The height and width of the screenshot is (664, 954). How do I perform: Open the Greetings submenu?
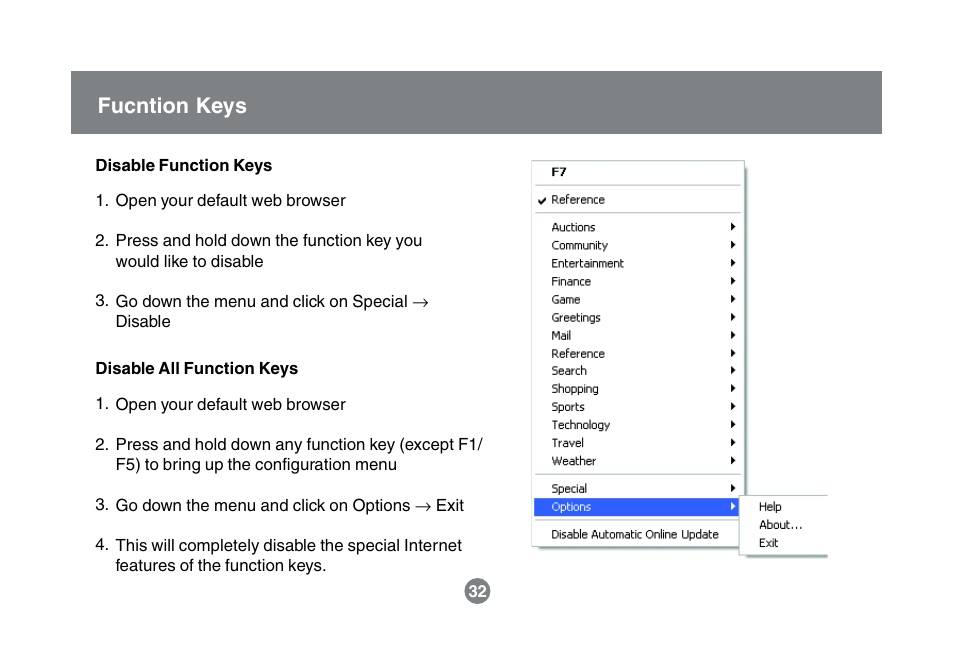[638, 318]
